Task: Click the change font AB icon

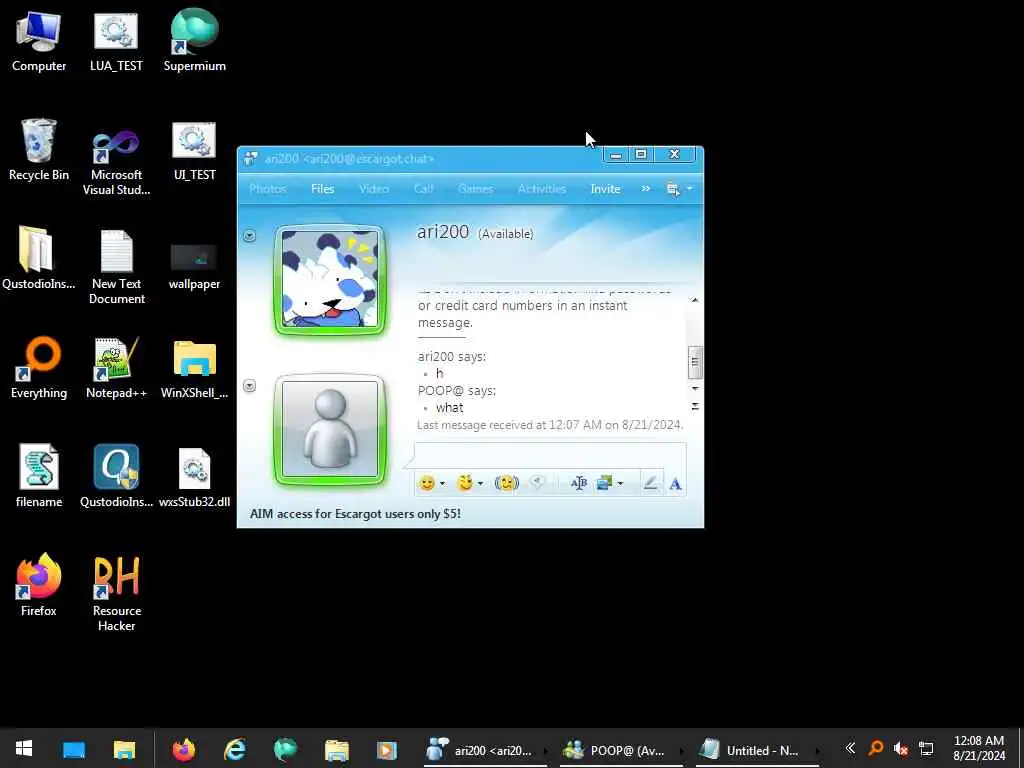Action: pos(579,483)
